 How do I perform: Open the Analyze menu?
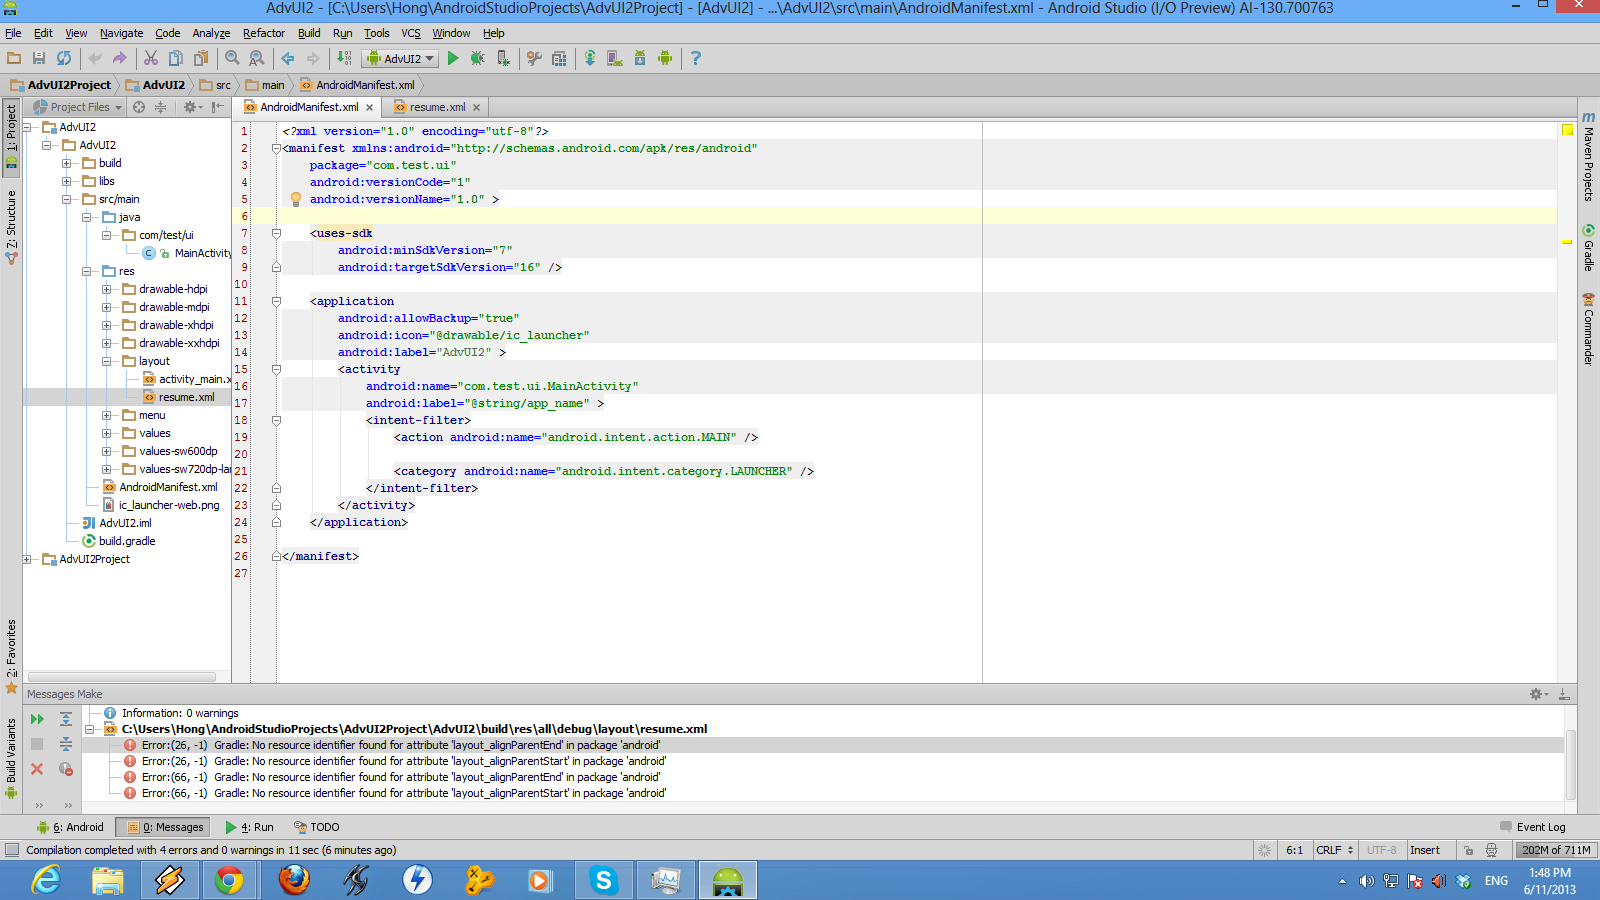pyautogui.click(x=211, y=33)
